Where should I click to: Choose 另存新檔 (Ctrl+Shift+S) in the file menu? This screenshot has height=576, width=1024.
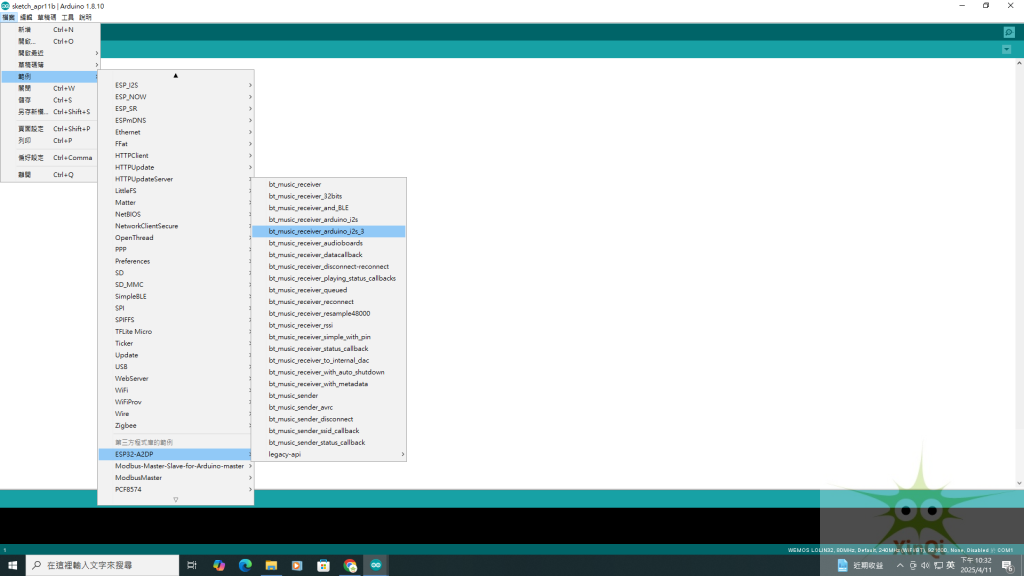(x=50, y=112)
